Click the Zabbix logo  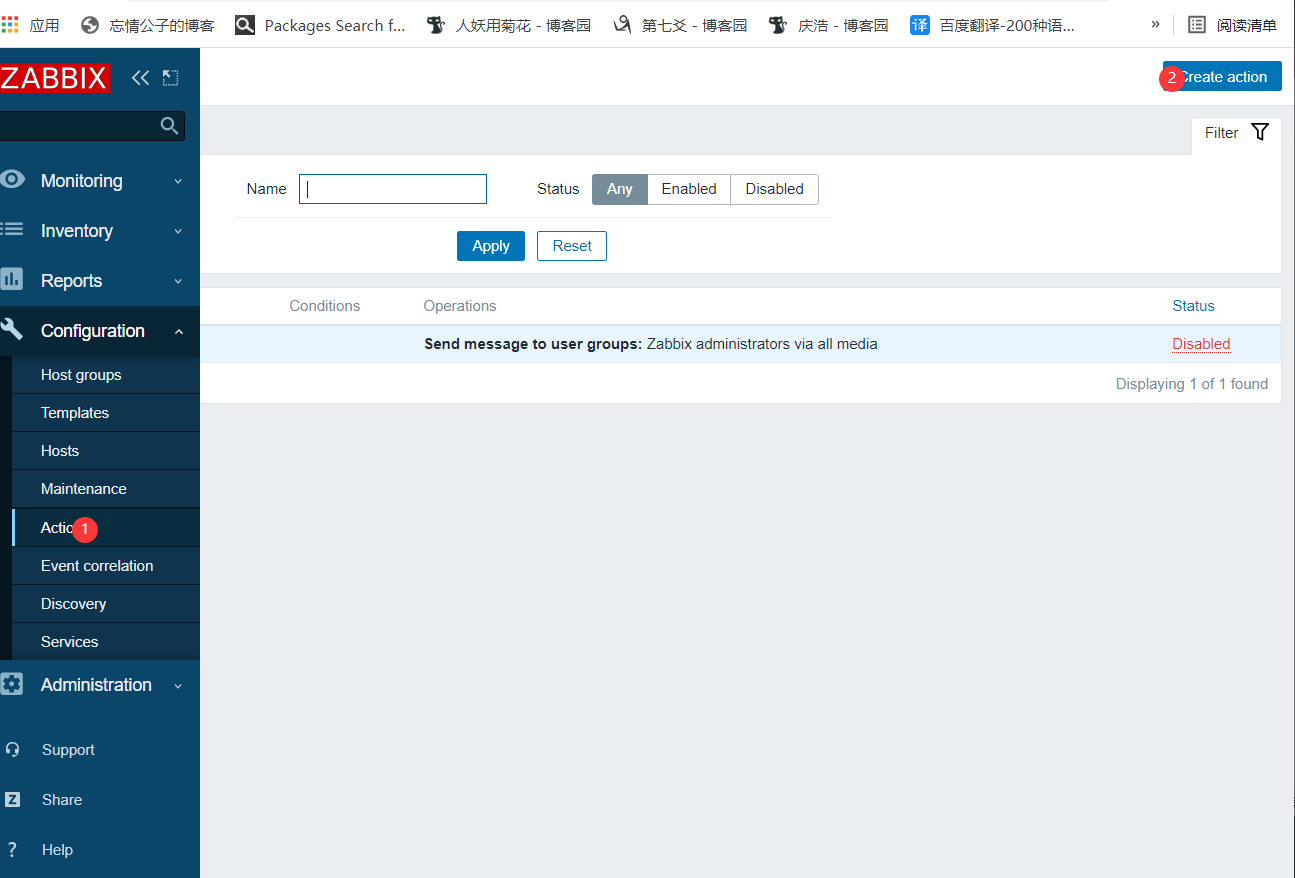point(54,78)
